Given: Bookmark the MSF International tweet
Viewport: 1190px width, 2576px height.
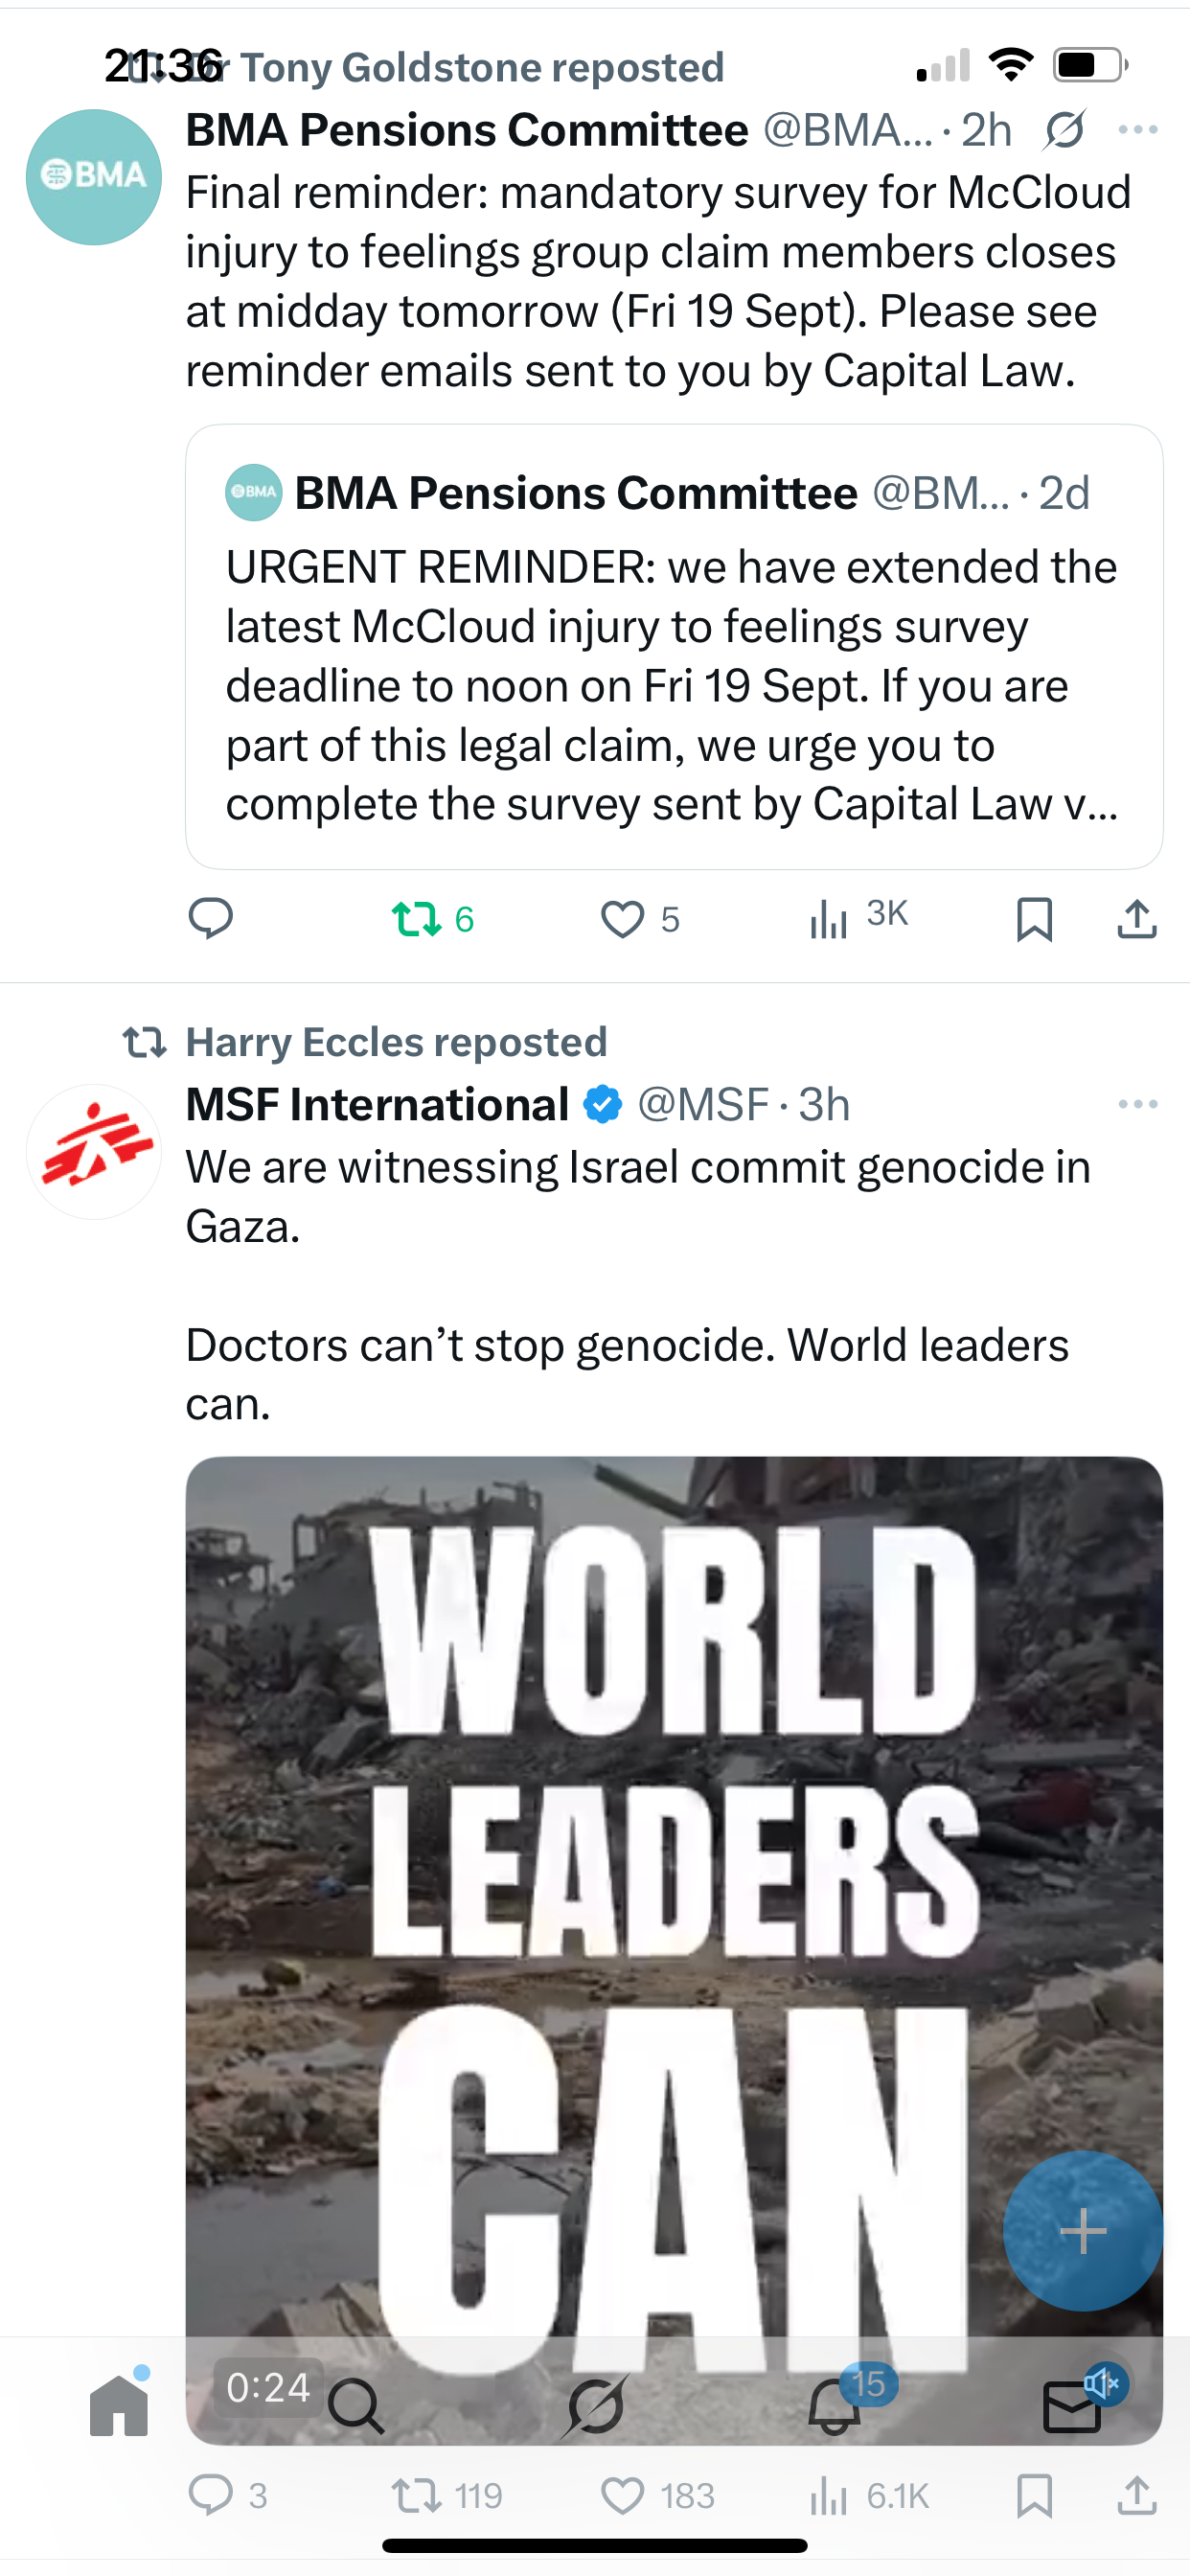Looking at the screenshot, I should 1034,2495.
